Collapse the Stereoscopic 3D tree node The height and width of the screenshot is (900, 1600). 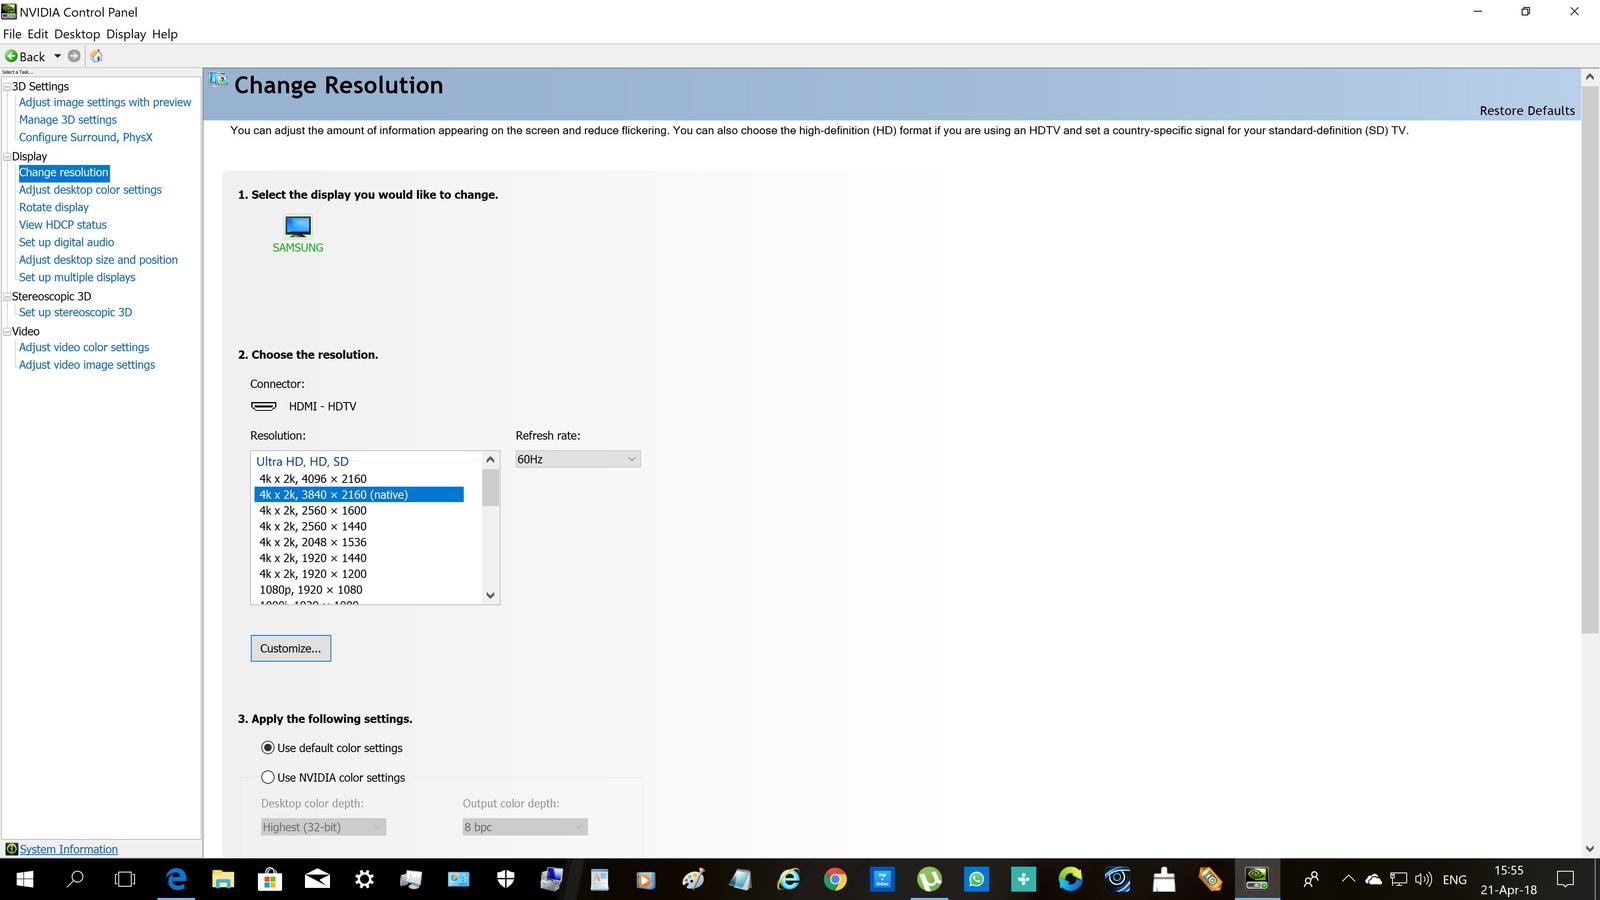point(7,296)
